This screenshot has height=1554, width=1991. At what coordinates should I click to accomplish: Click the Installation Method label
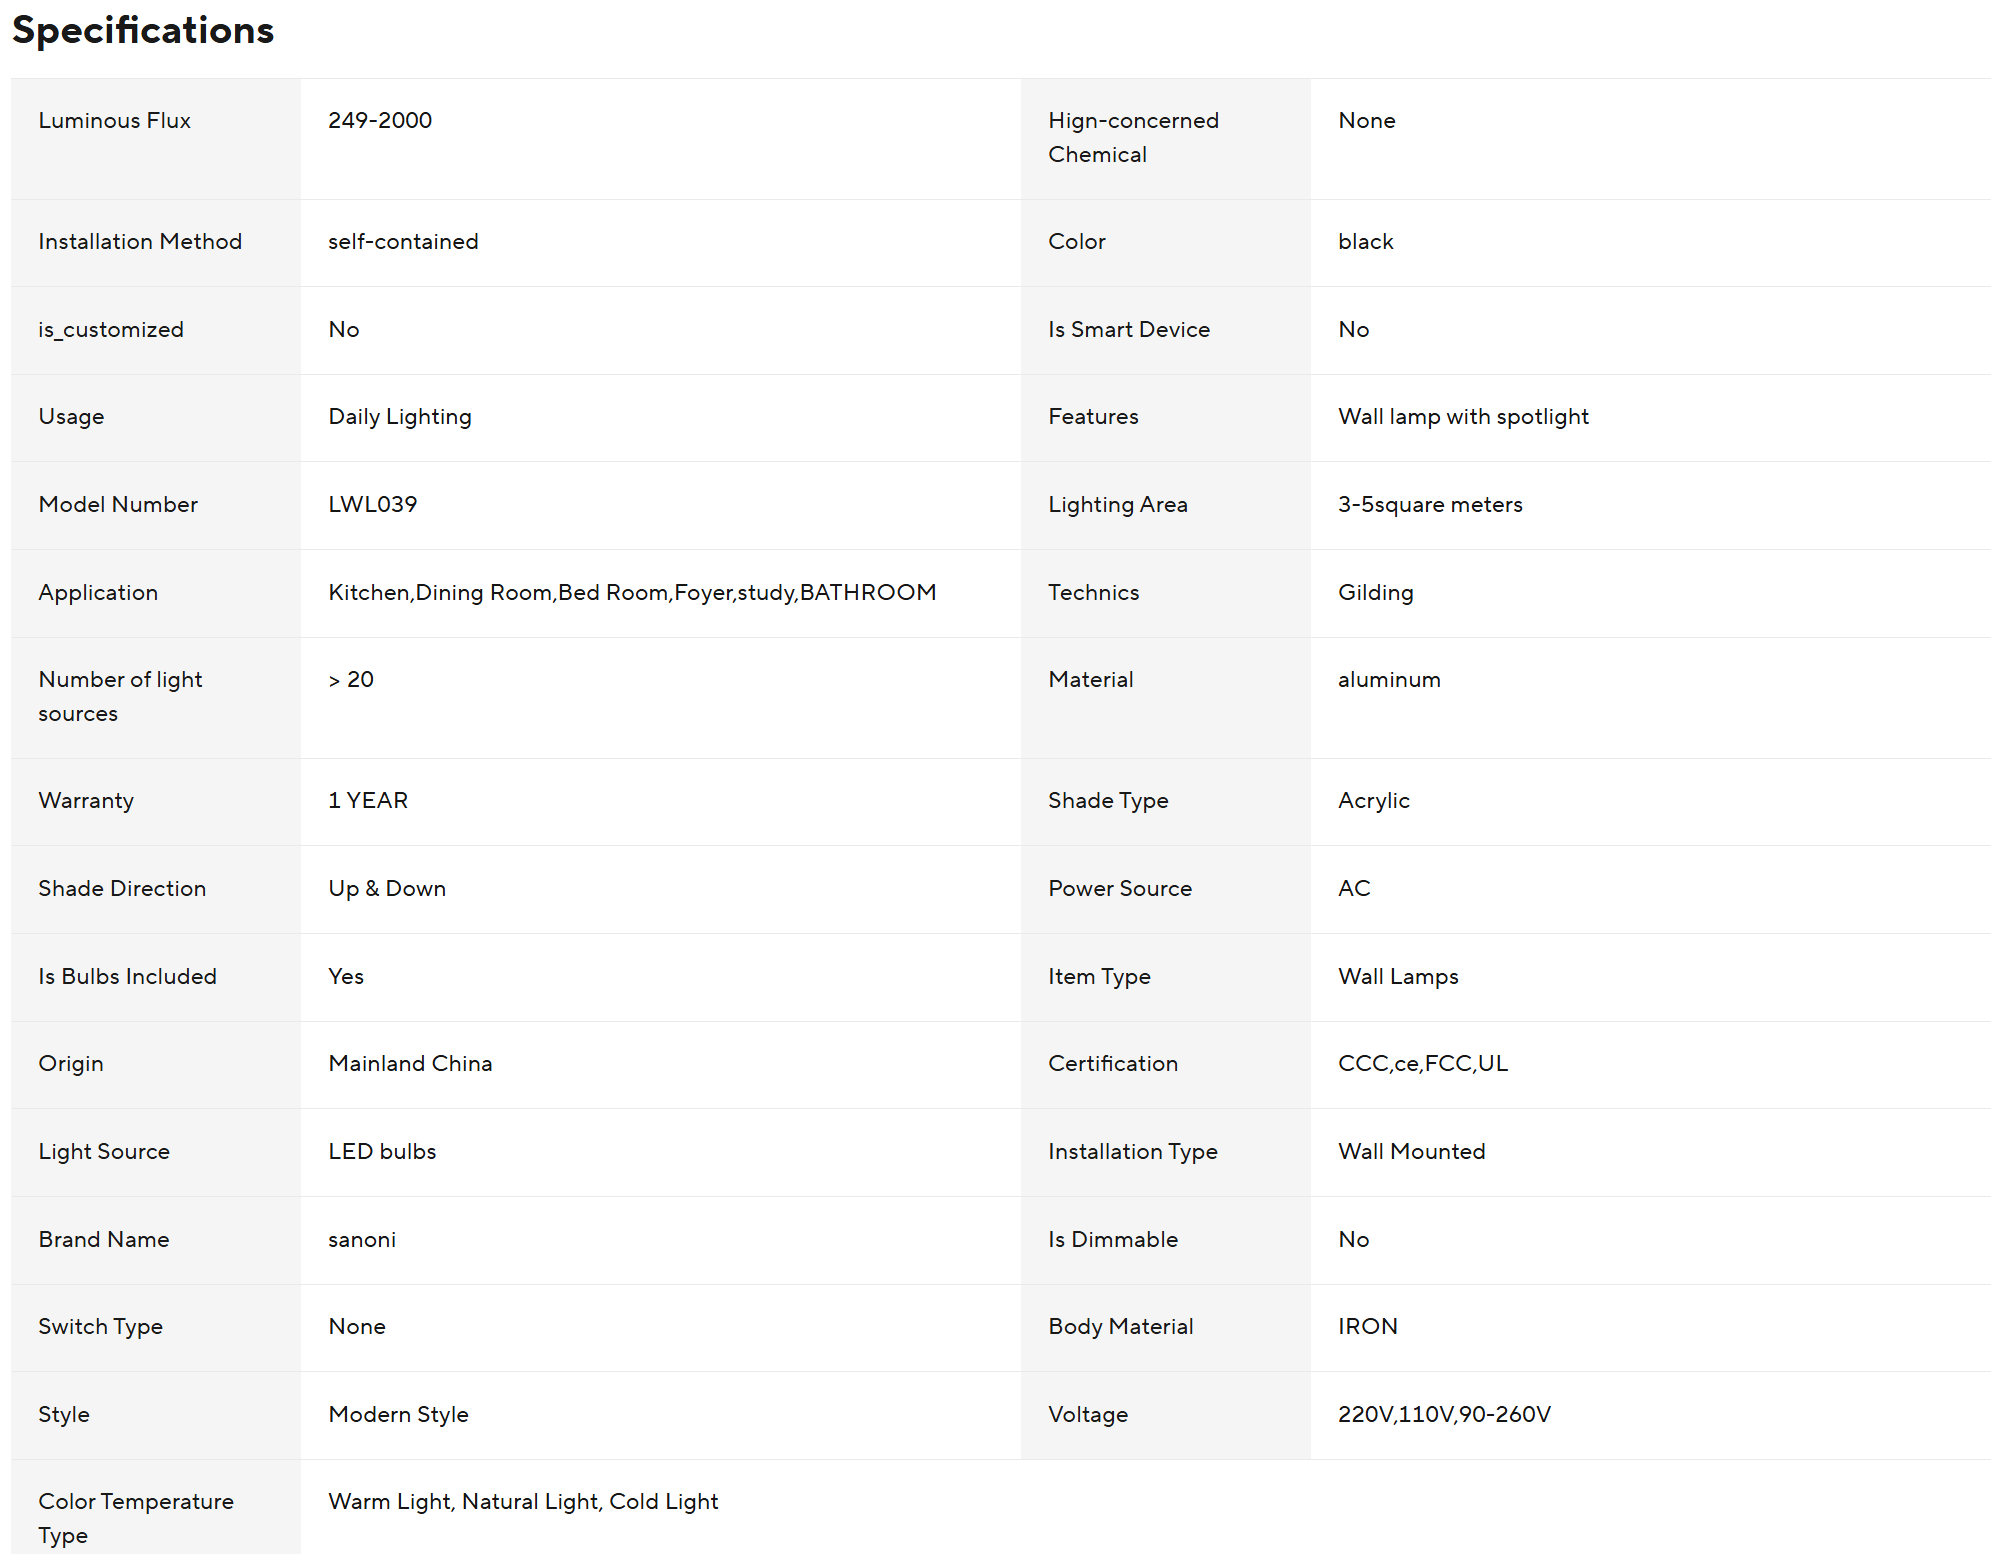tap(140, 241)
